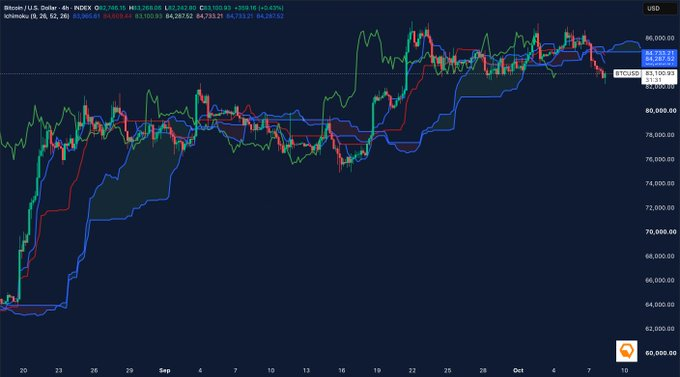Click date 22 on the time axis

pyautogui.click(x=412, y=370)
